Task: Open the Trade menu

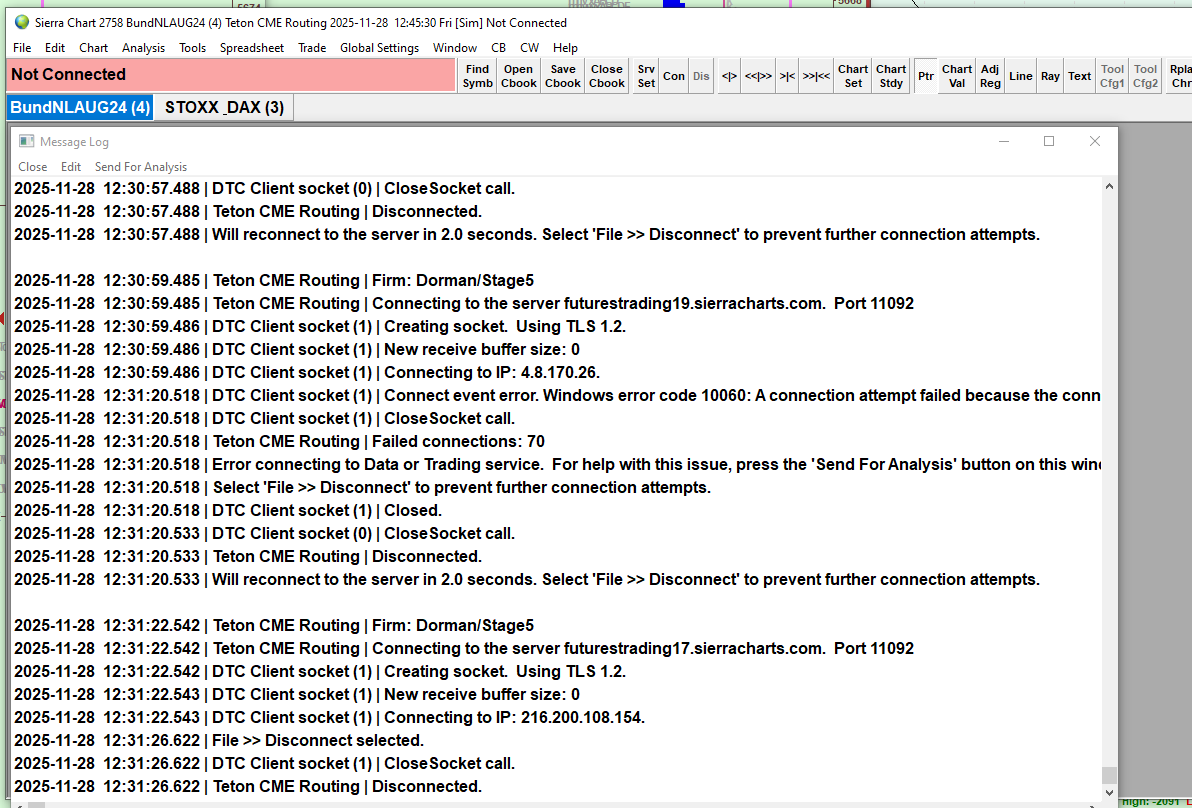Action: pyautogui.click(x=312, y=47)
